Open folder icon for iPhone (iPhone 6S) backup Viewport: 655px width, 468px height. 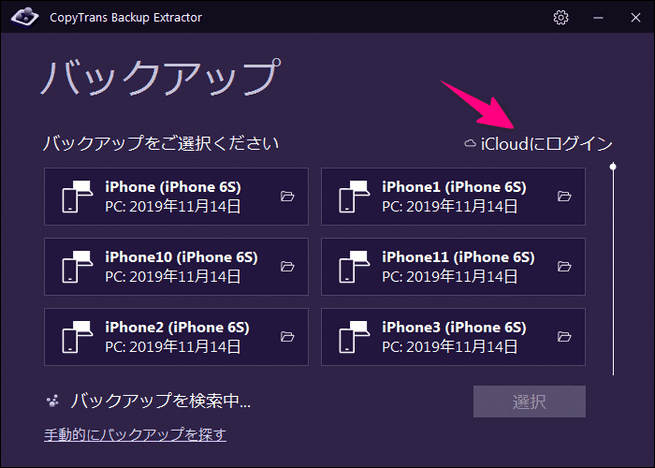[287, 196]
